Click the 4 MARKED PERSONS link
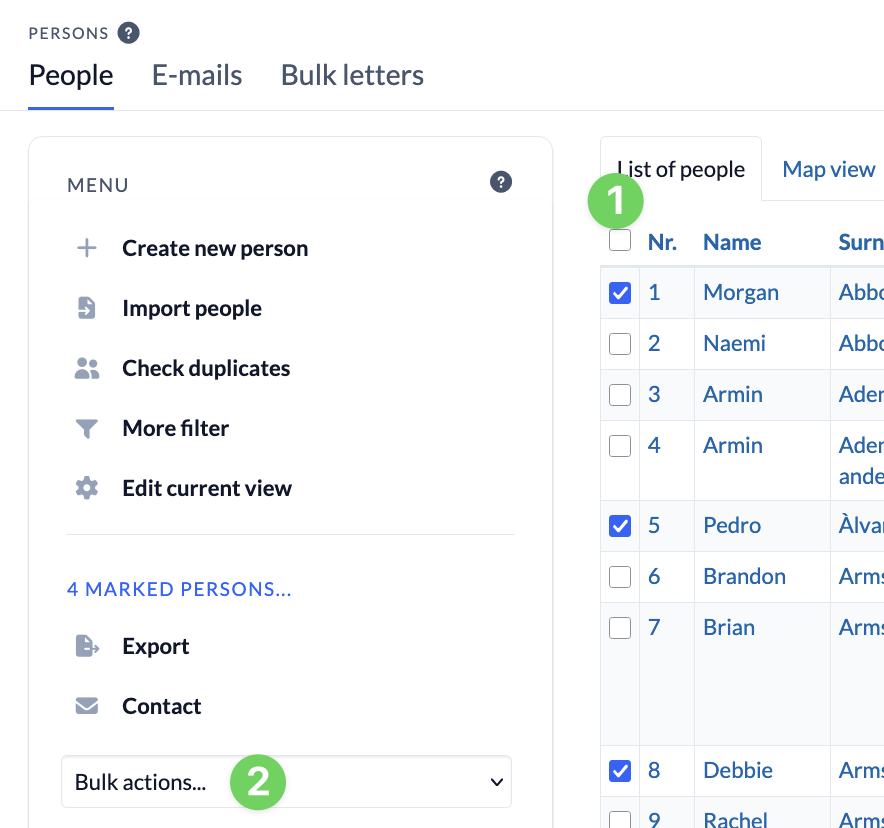 point(179,589)
